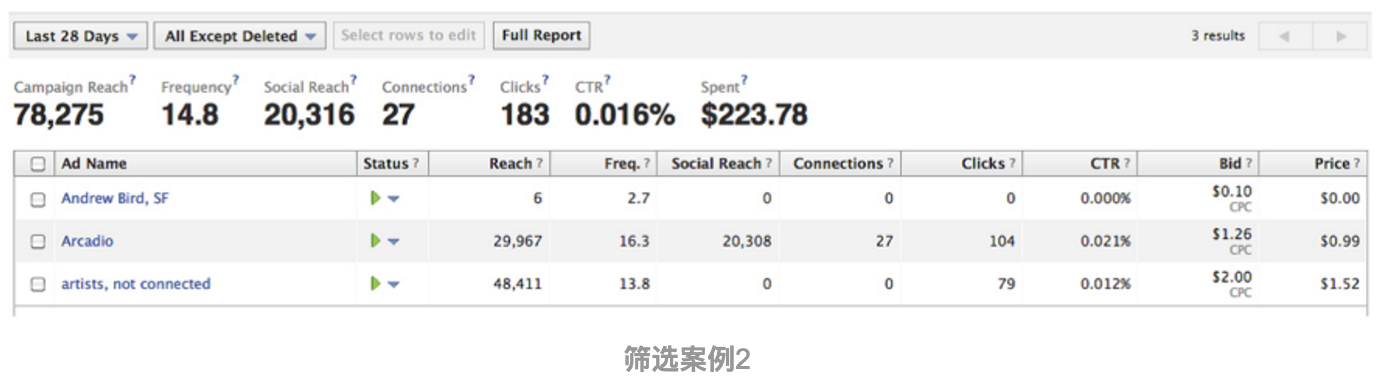Click the green play status icon for Andrew Bird, SF

click(376, 199)
